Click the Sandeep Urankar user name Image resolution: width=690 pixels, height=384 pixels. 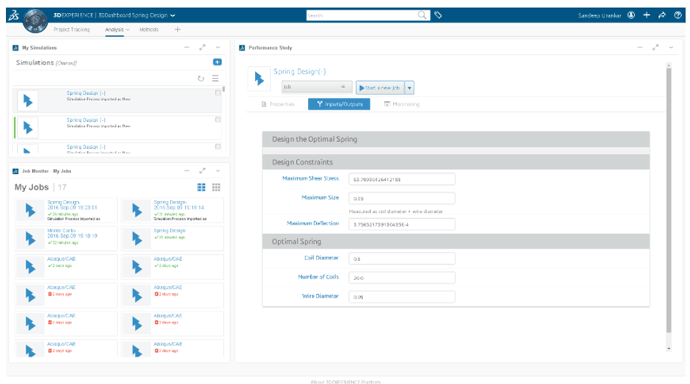coord(599,15)
